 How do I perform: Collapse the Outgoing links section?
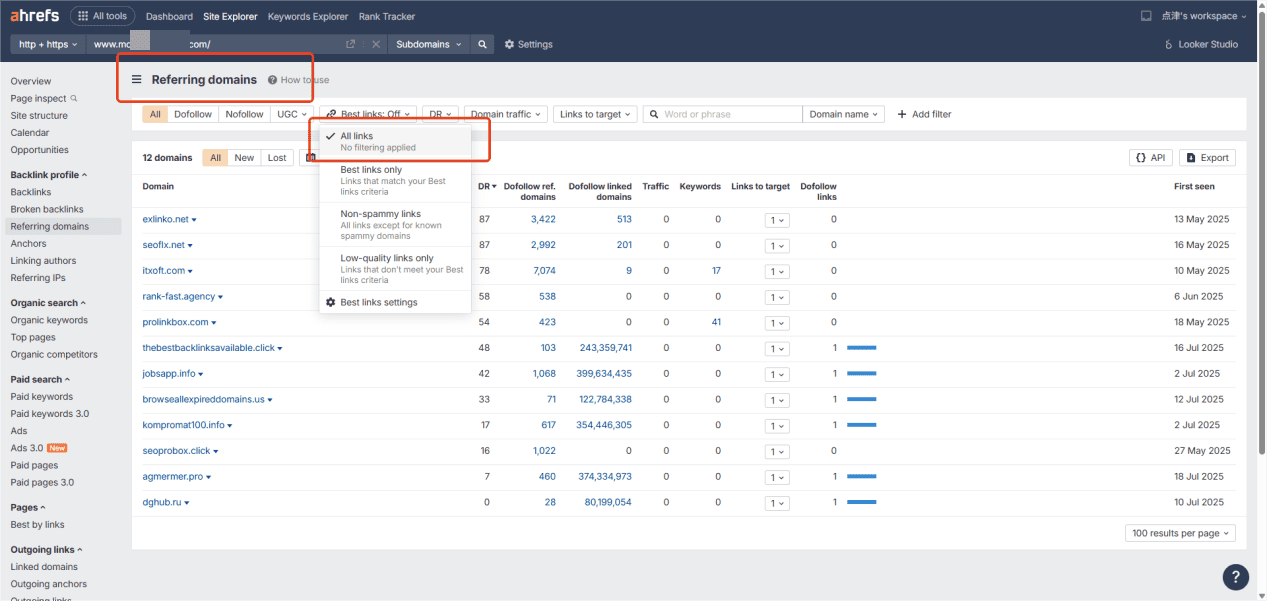click(x=46, y=549)
